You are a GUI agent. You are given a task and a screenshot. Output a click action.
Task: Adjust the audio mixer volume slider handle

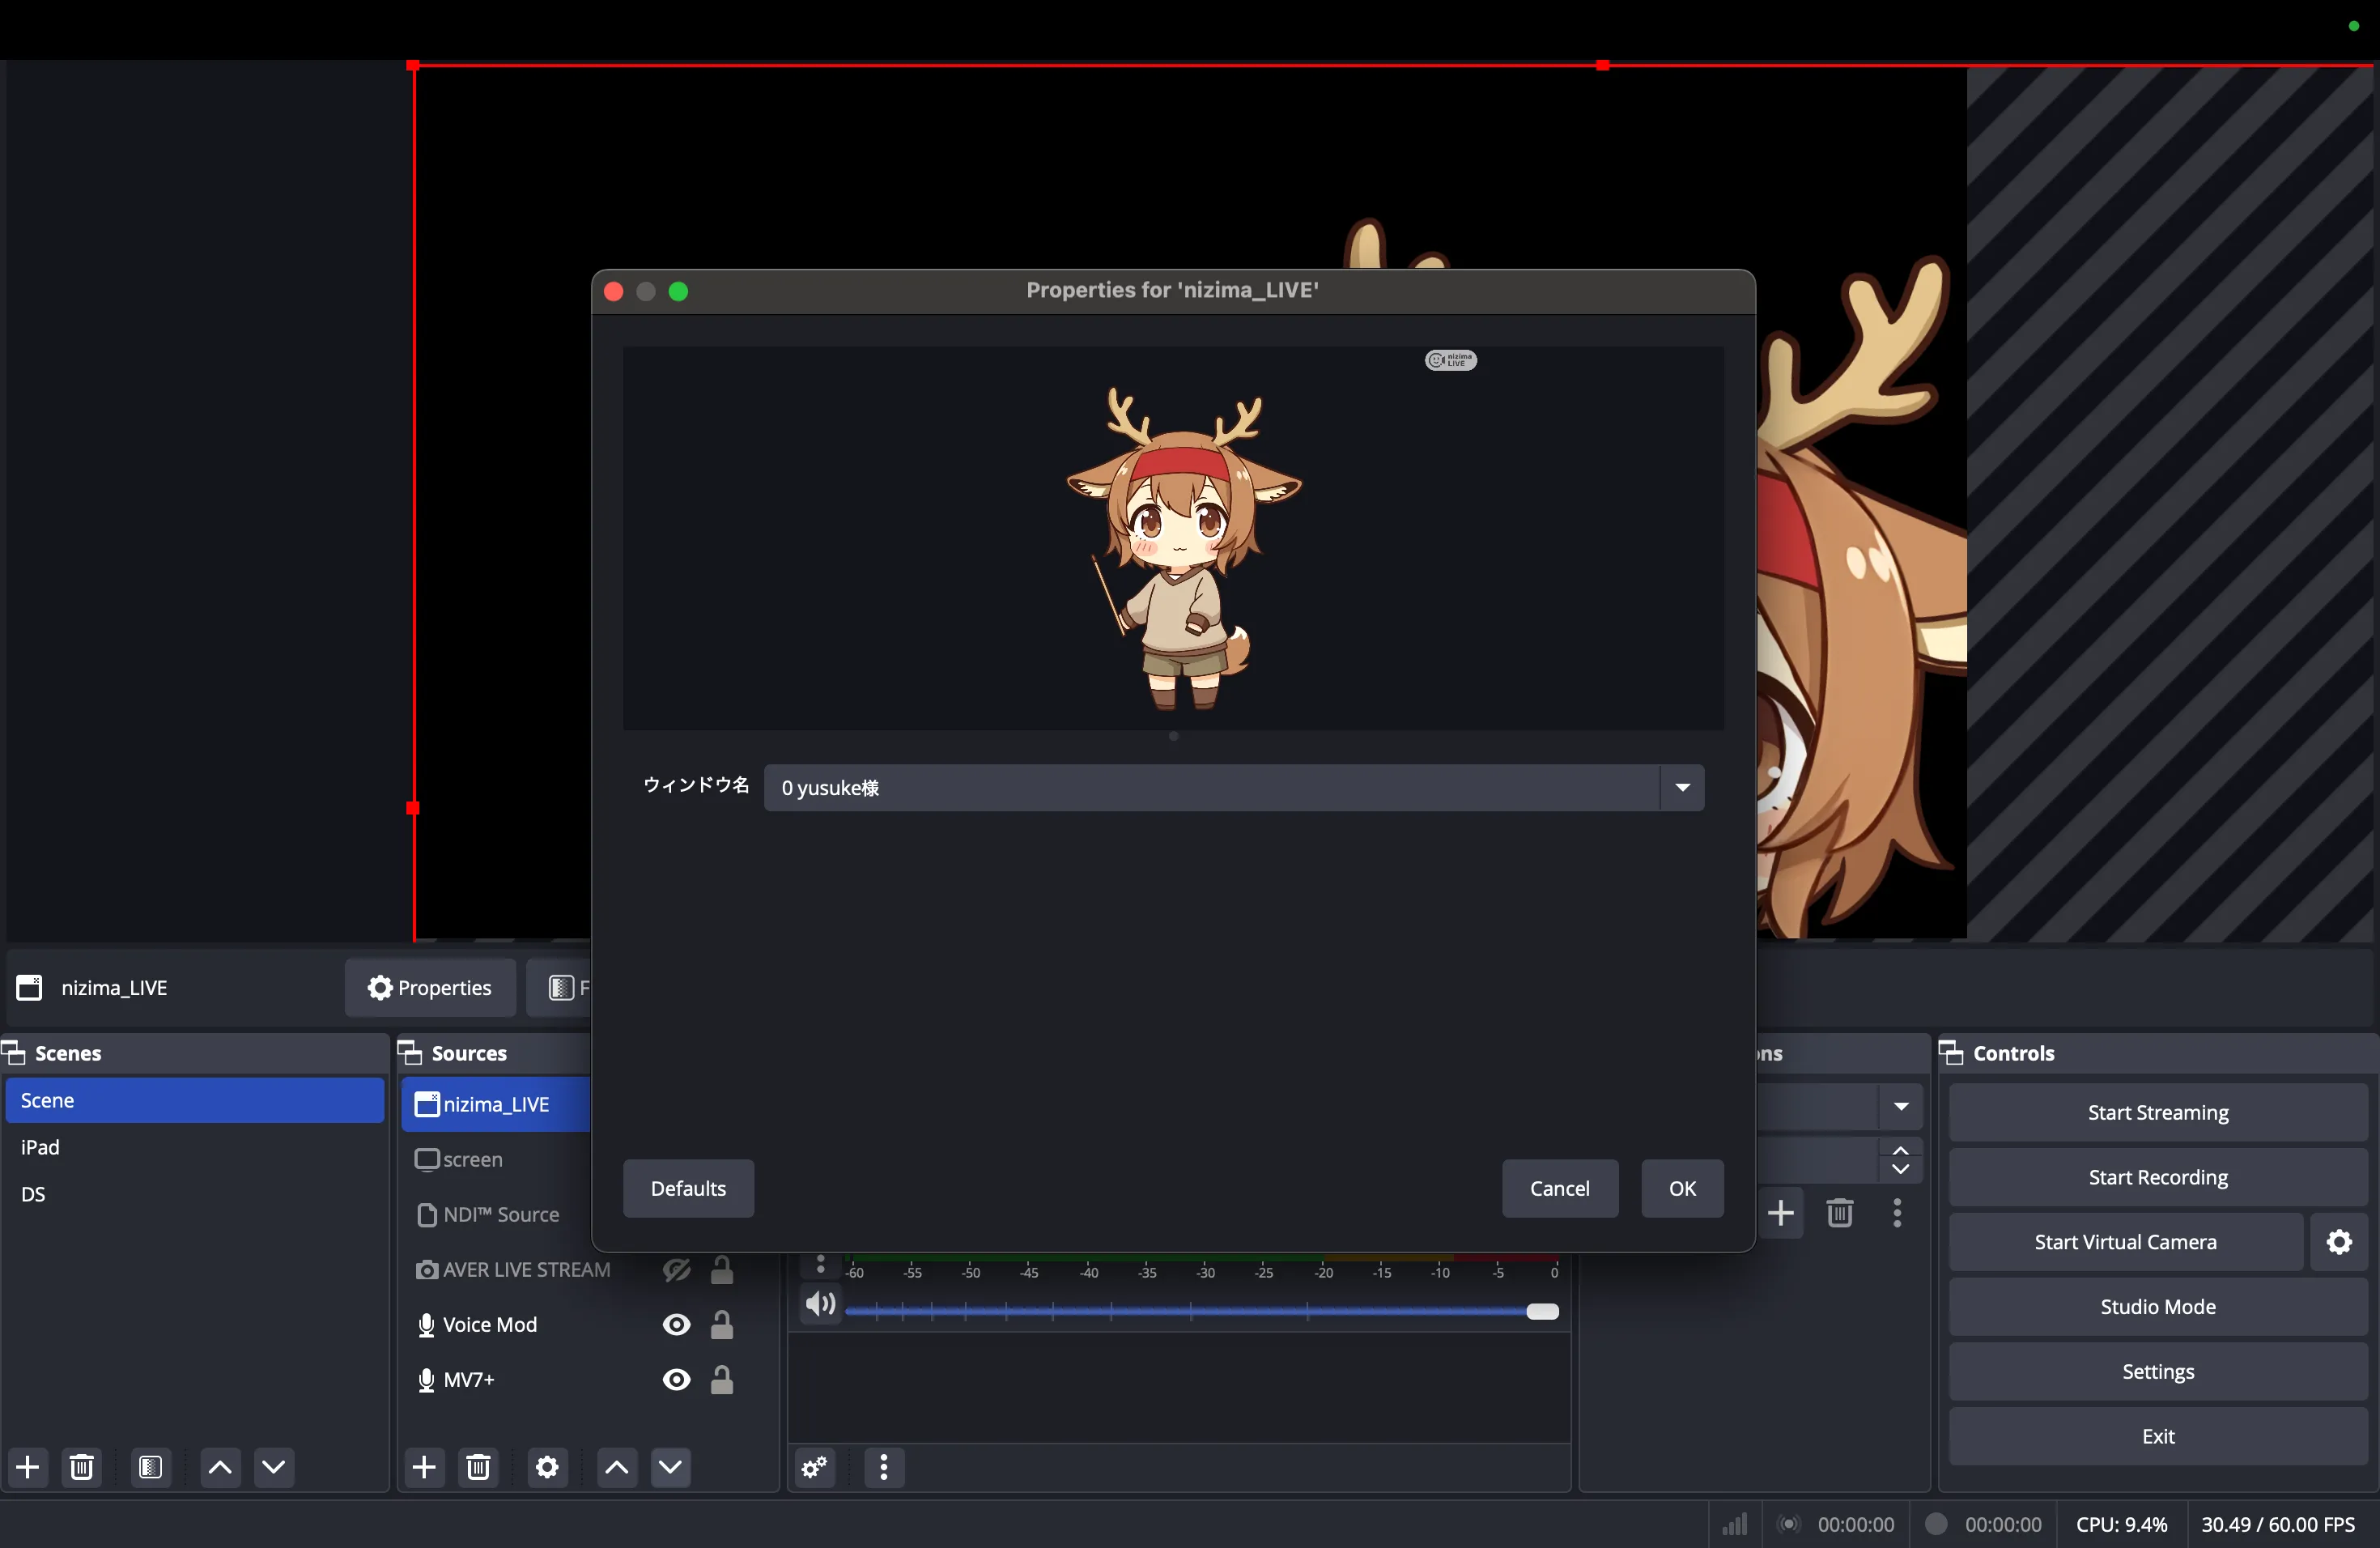1542,1311
